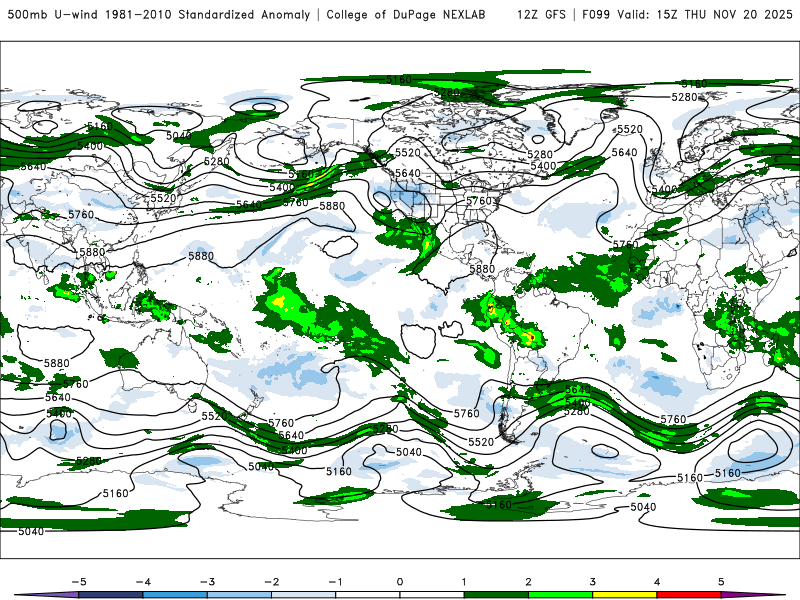Click the '4' color bar label
Image resolution: width=800 pixels, height=600 pixels.
coord(657,582)
